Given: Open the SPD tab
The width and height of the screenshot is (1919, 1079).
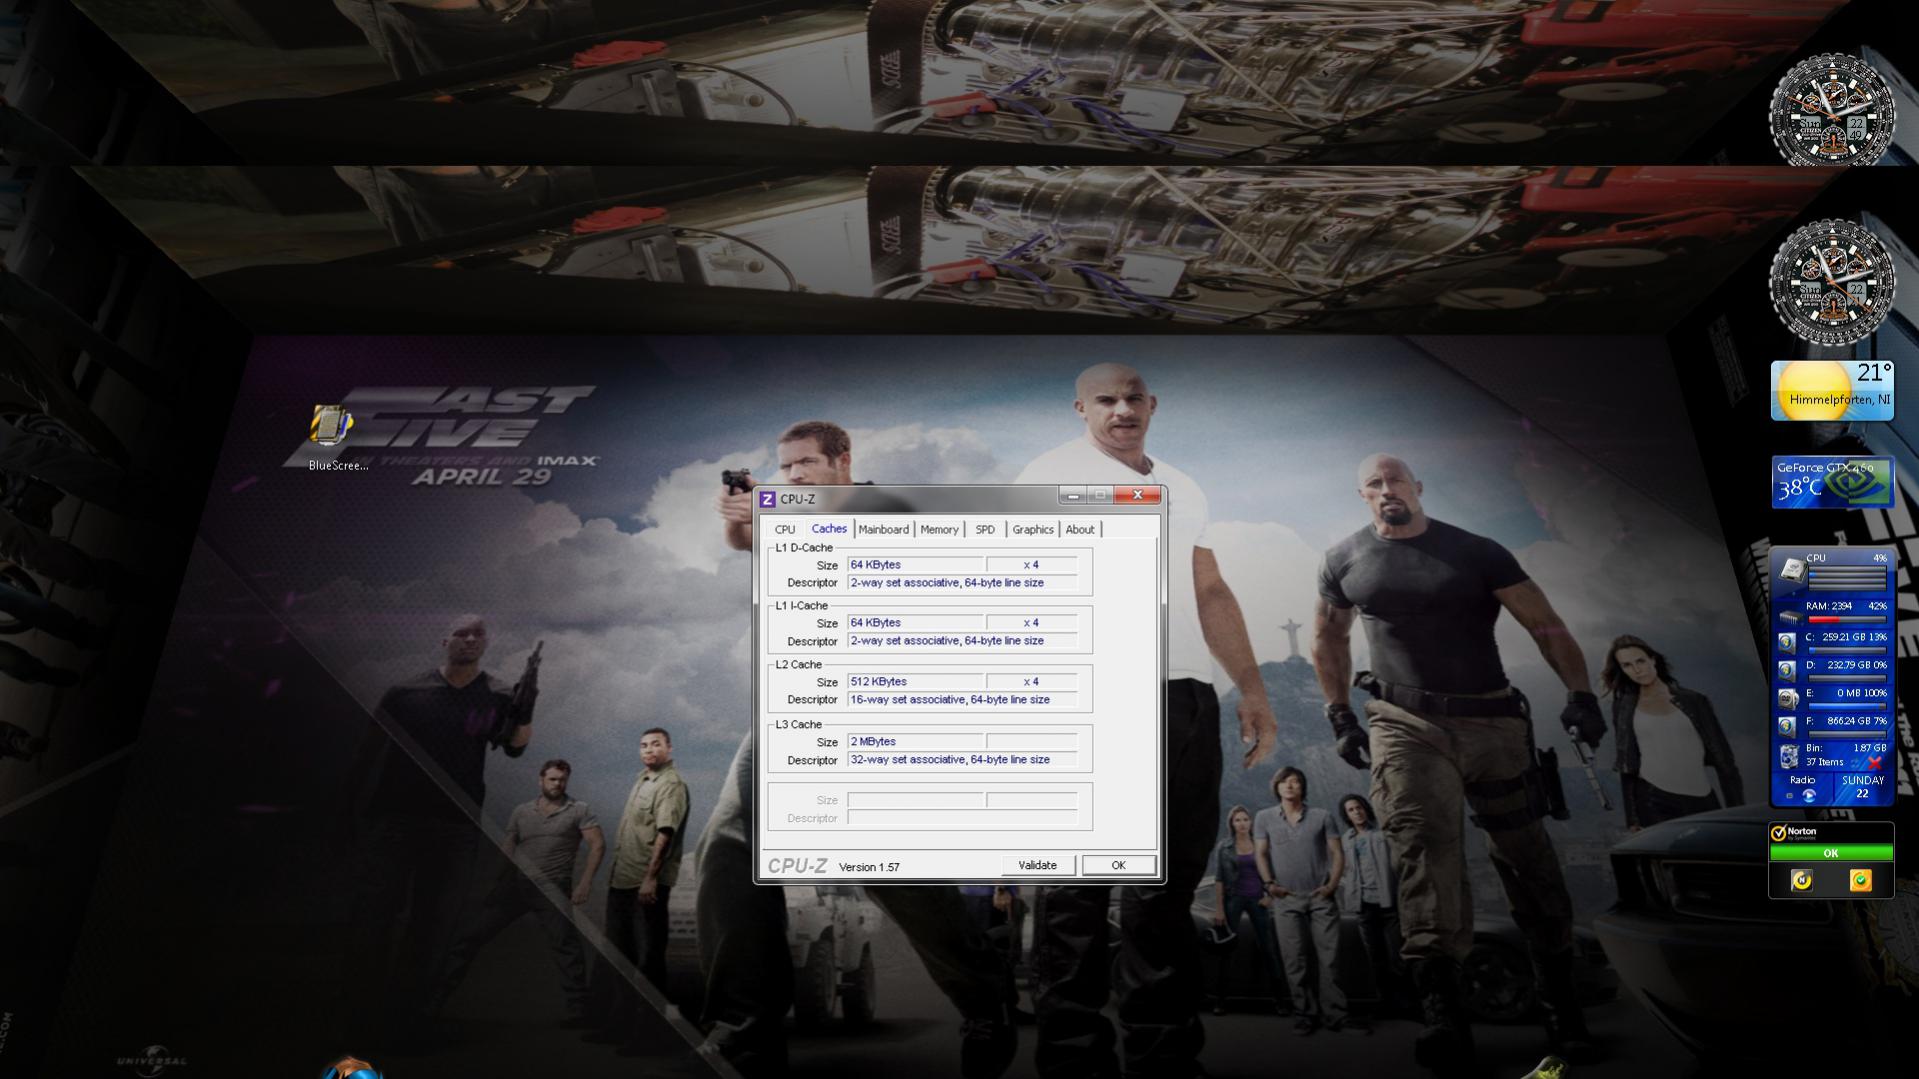Looking at the screenshot, I should pos(985,530).
